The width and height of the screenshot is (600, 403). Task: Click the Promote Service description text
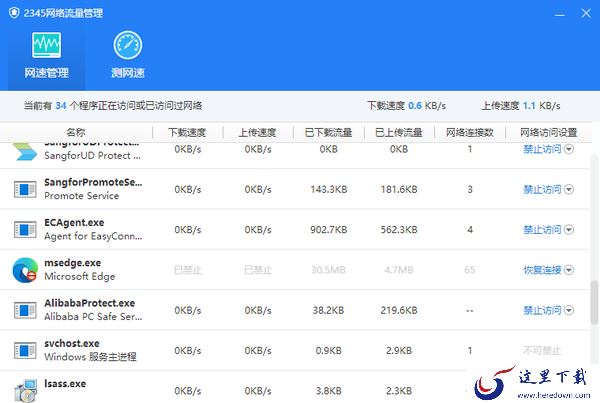point(82,196)
